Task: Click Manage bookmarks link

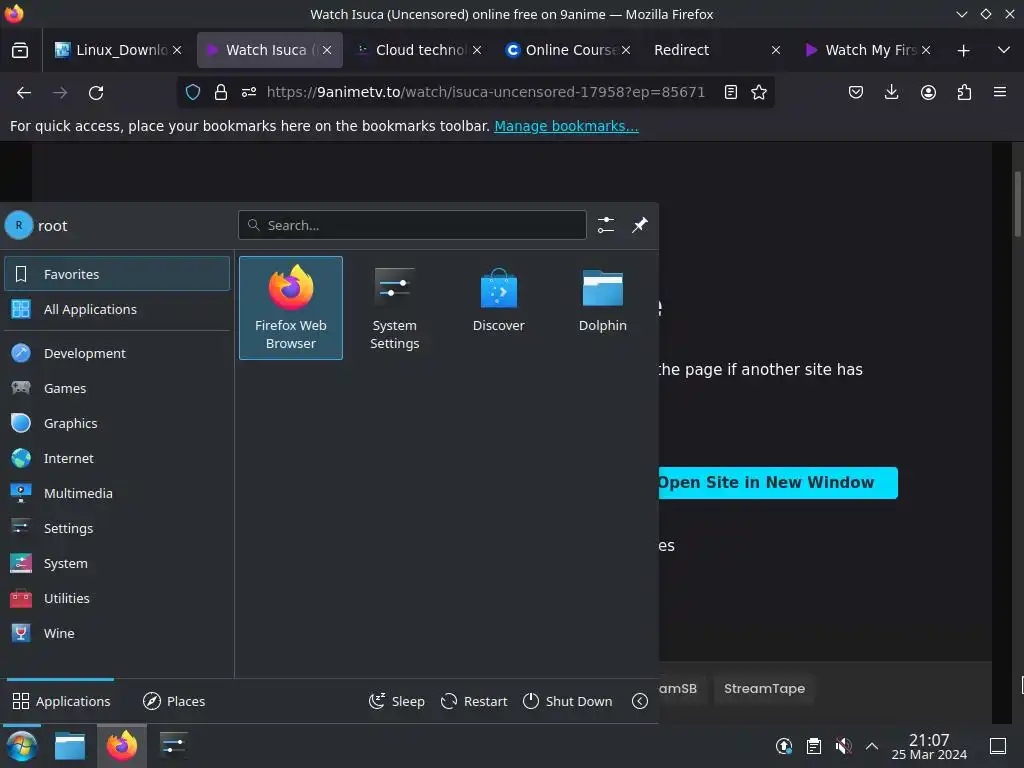Action: coord(566,126)
